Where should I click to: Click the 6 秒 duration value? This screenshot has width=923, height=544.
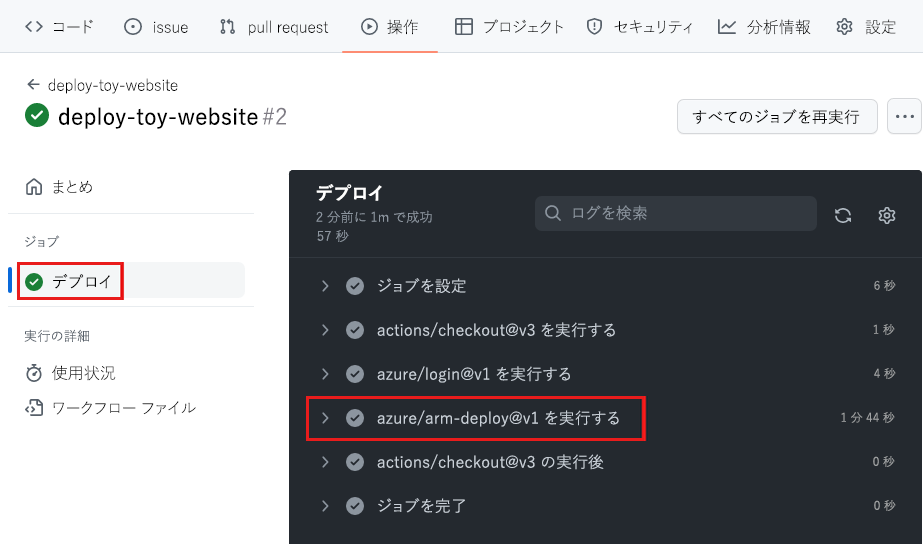pyautogui.click(x=884, y=286)
